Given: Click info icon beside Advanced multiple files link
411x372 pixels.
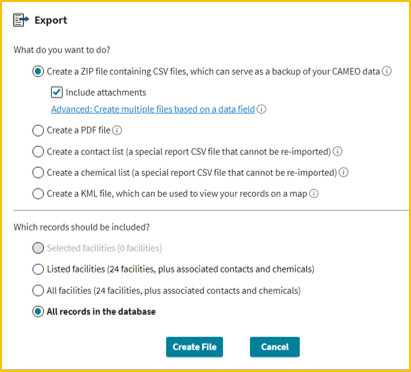Looking at the screenshot, I should point(262,109).
